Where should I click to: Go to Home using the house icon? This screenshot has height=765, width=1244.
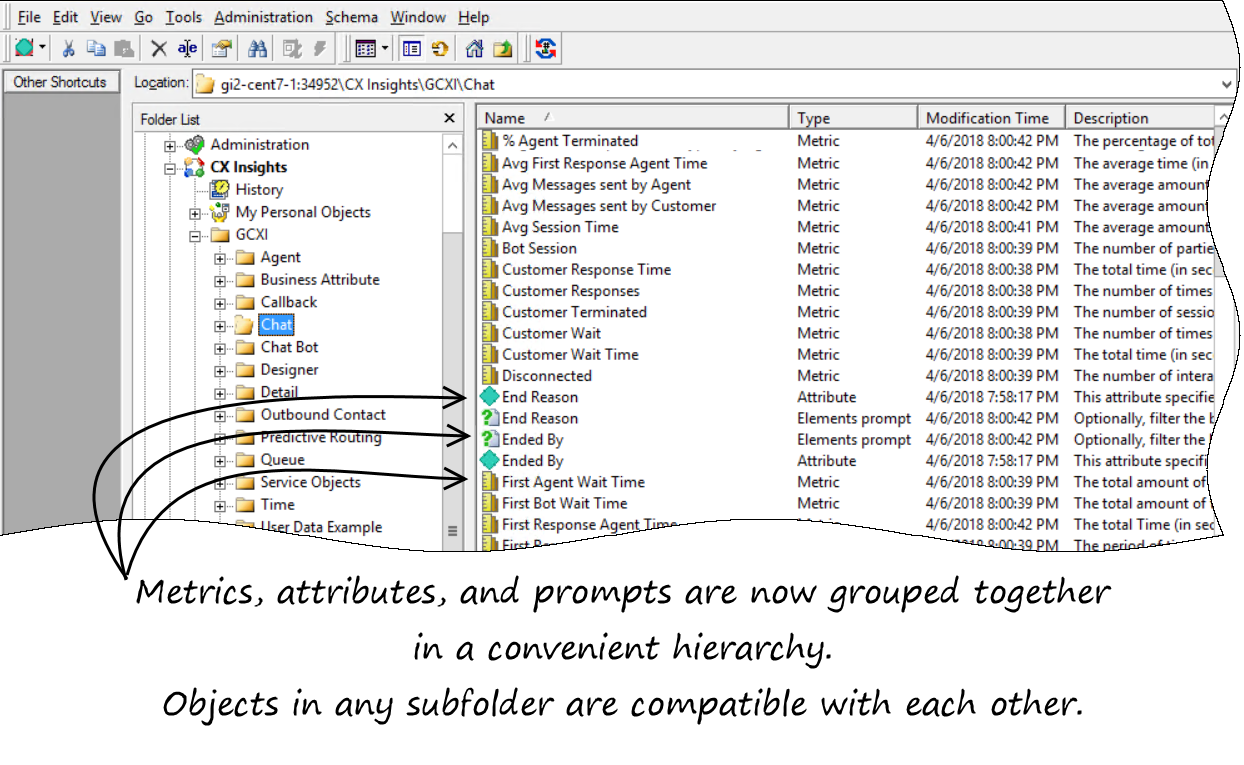(474, 48)
